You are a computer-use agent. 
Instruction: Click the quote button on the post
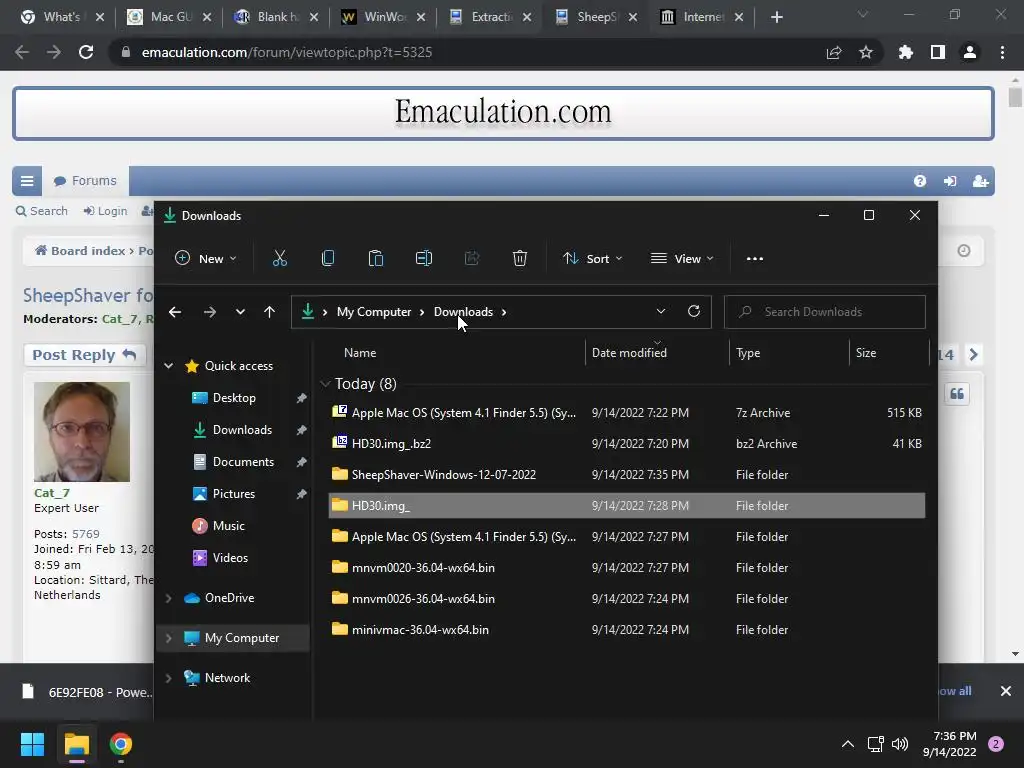click(957, 394)
